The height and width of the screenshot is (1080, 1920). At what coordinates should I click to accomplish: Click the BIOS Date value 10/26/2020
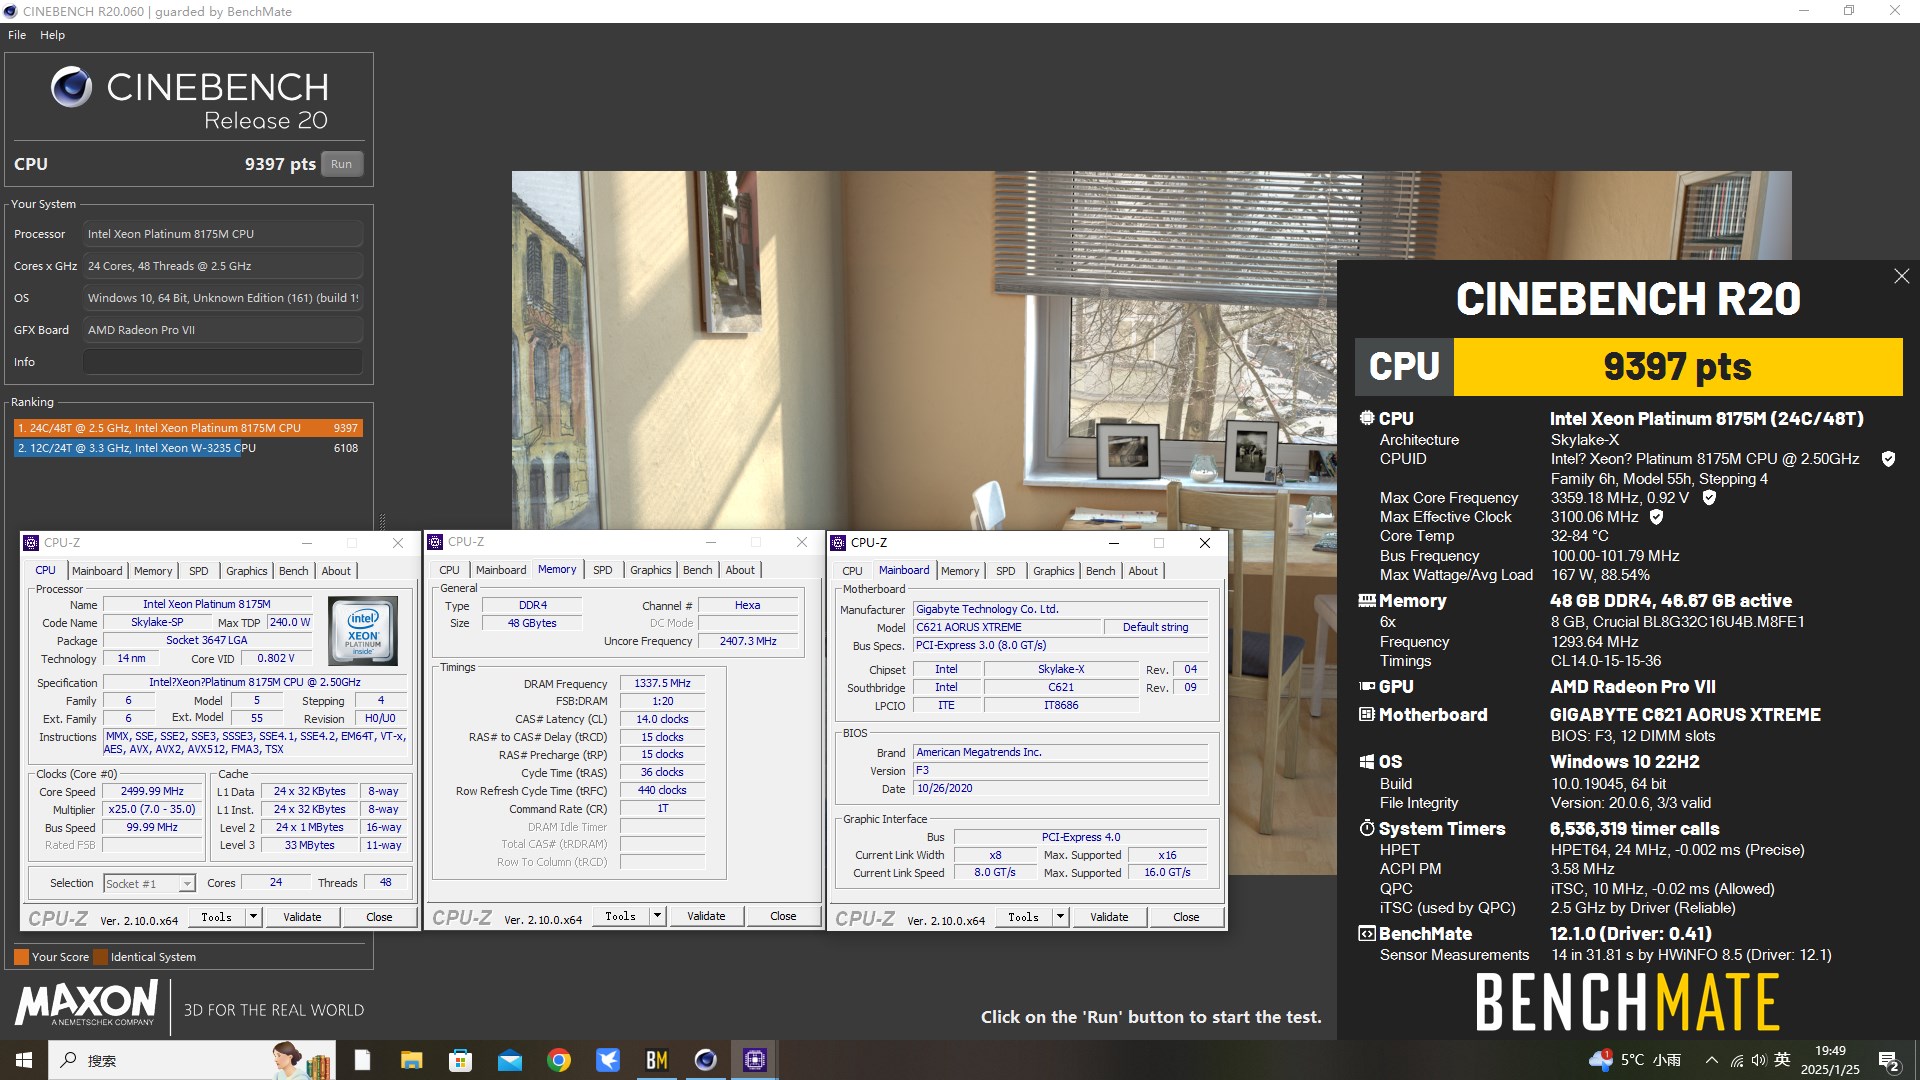(x=1061, y=788)
